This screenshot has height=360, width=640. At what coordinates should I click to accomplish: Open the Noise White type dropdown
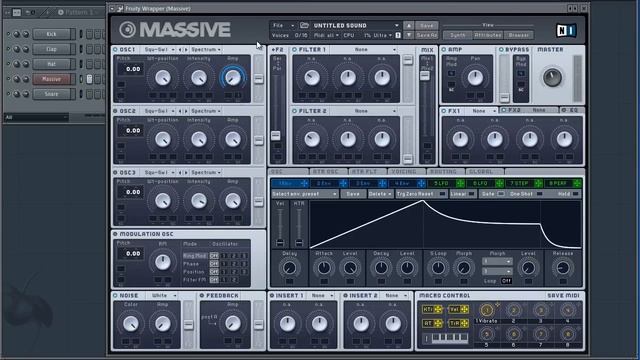click(x=162, y=295)
